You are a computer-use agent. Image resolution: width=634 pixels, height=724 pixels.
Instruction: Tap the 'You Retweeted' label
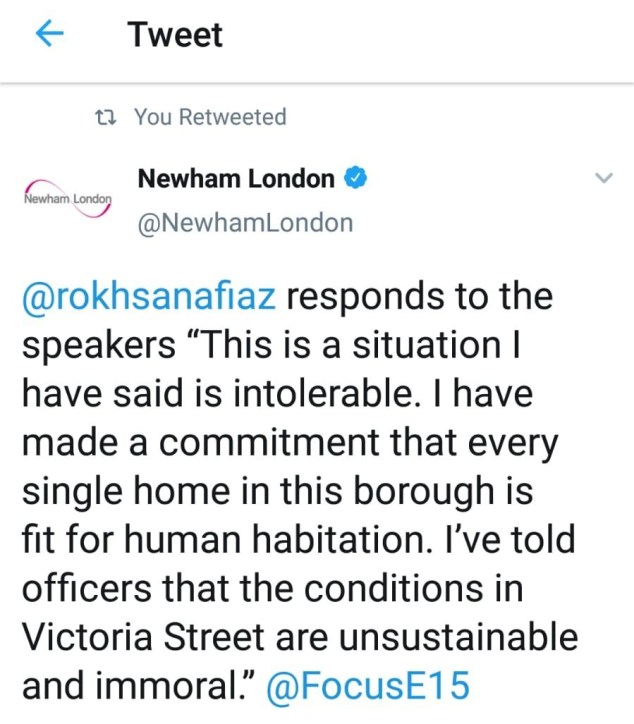[x=210, y=117]
